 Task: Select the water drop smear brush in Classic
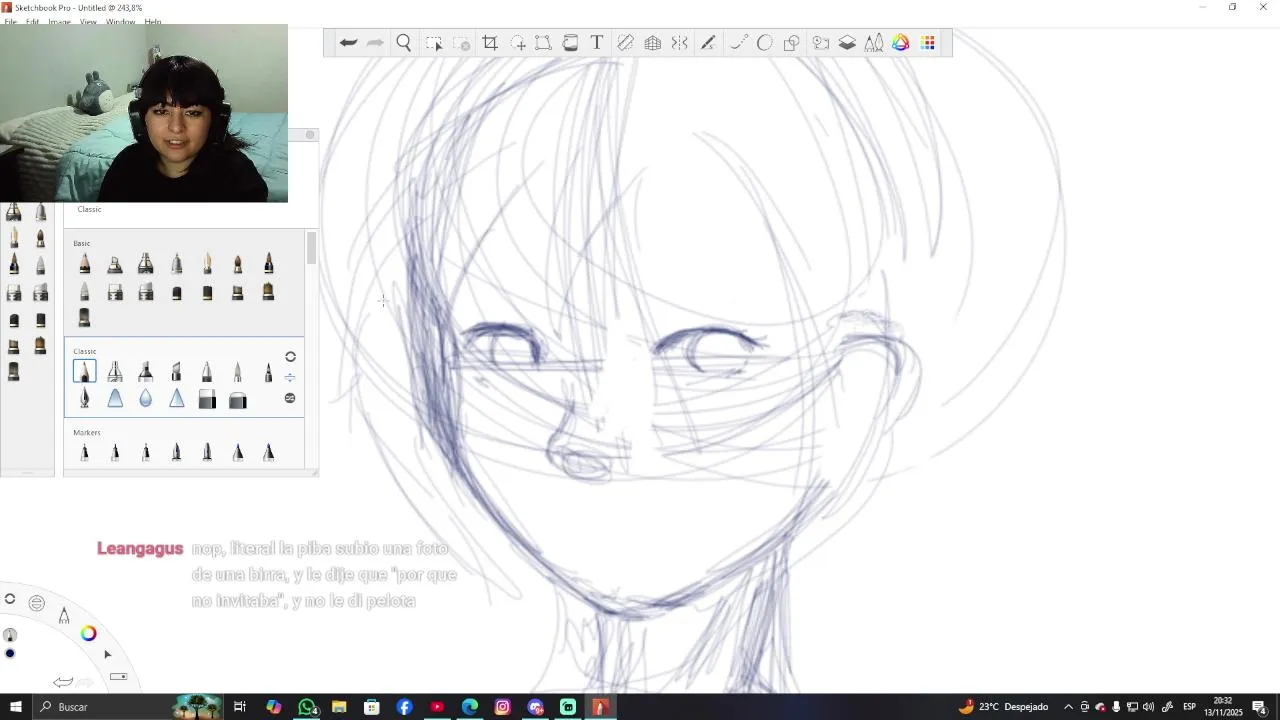[146, 400]
